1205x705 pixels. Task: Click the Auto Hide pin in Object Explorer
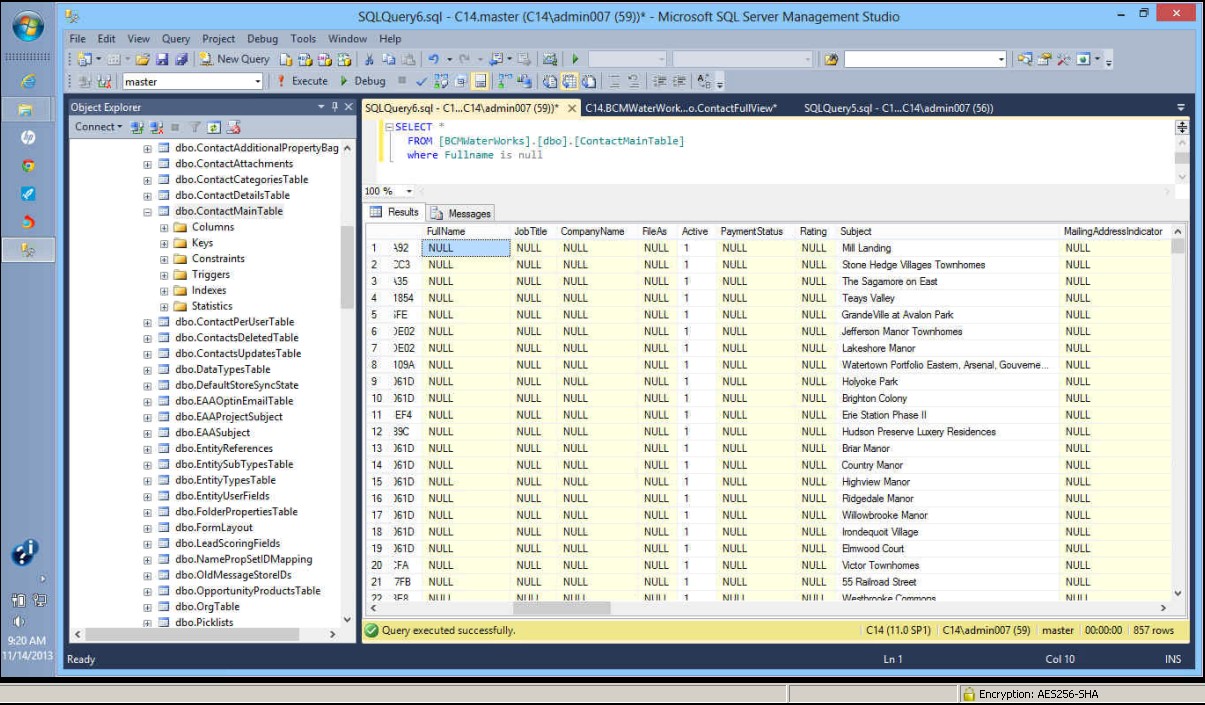(x=335, y=107)
